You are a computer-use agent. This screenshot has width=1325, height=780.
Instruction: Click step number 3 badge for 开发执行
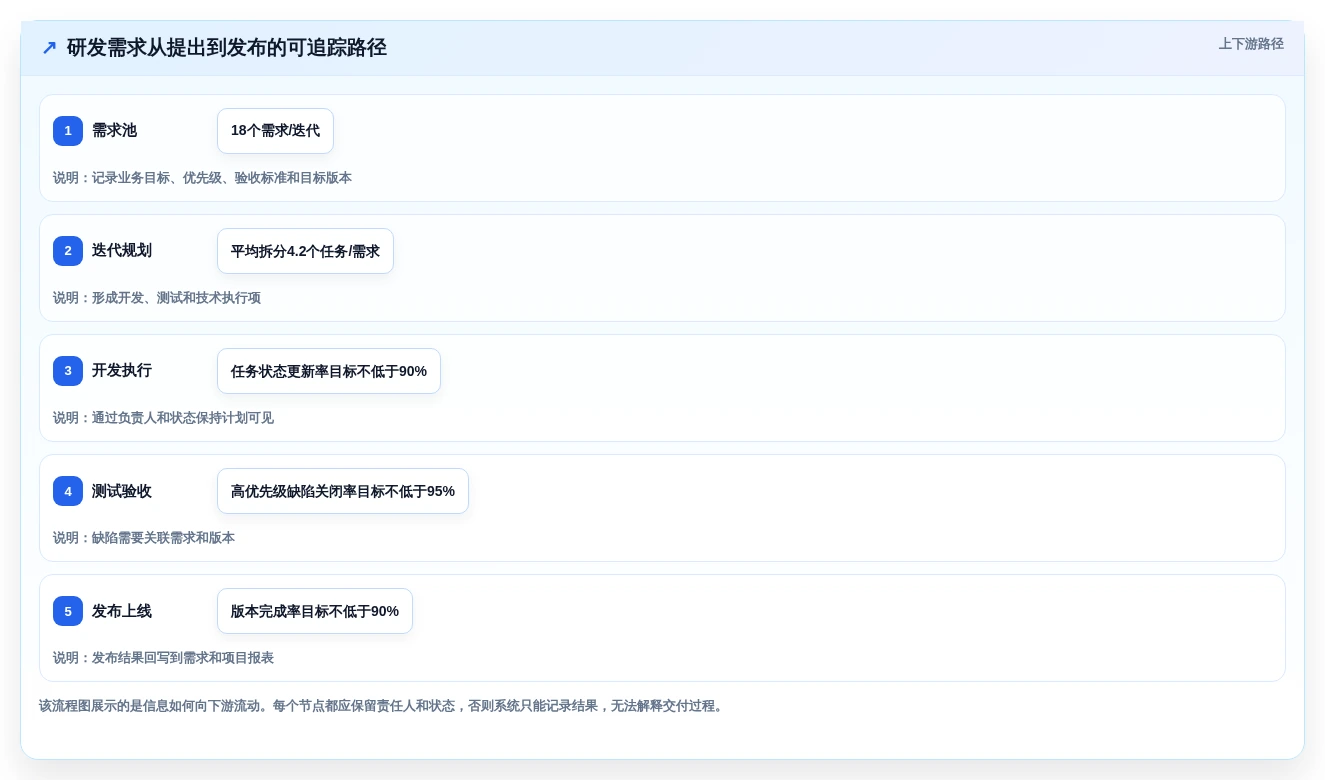click(68, 371)
